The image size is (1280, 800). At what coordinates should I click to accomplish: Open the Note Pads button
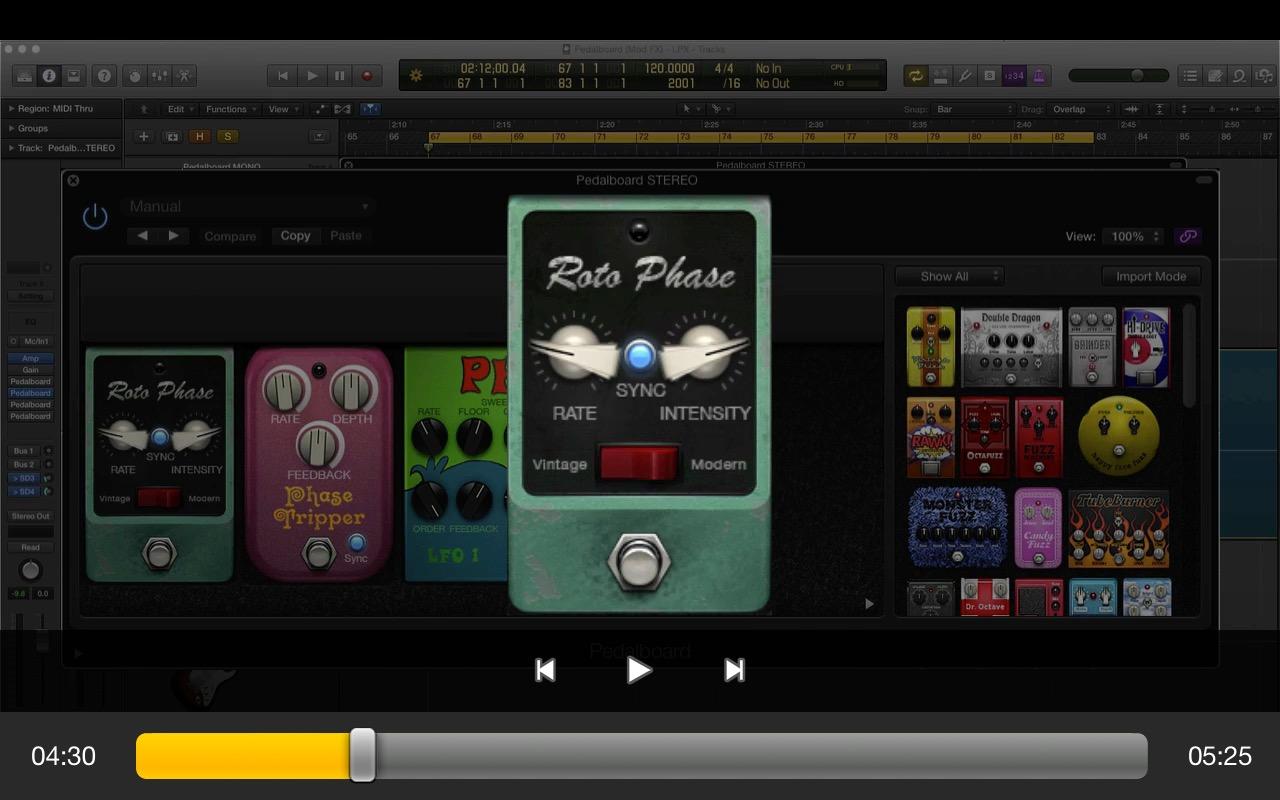(x=1215, y=76)
